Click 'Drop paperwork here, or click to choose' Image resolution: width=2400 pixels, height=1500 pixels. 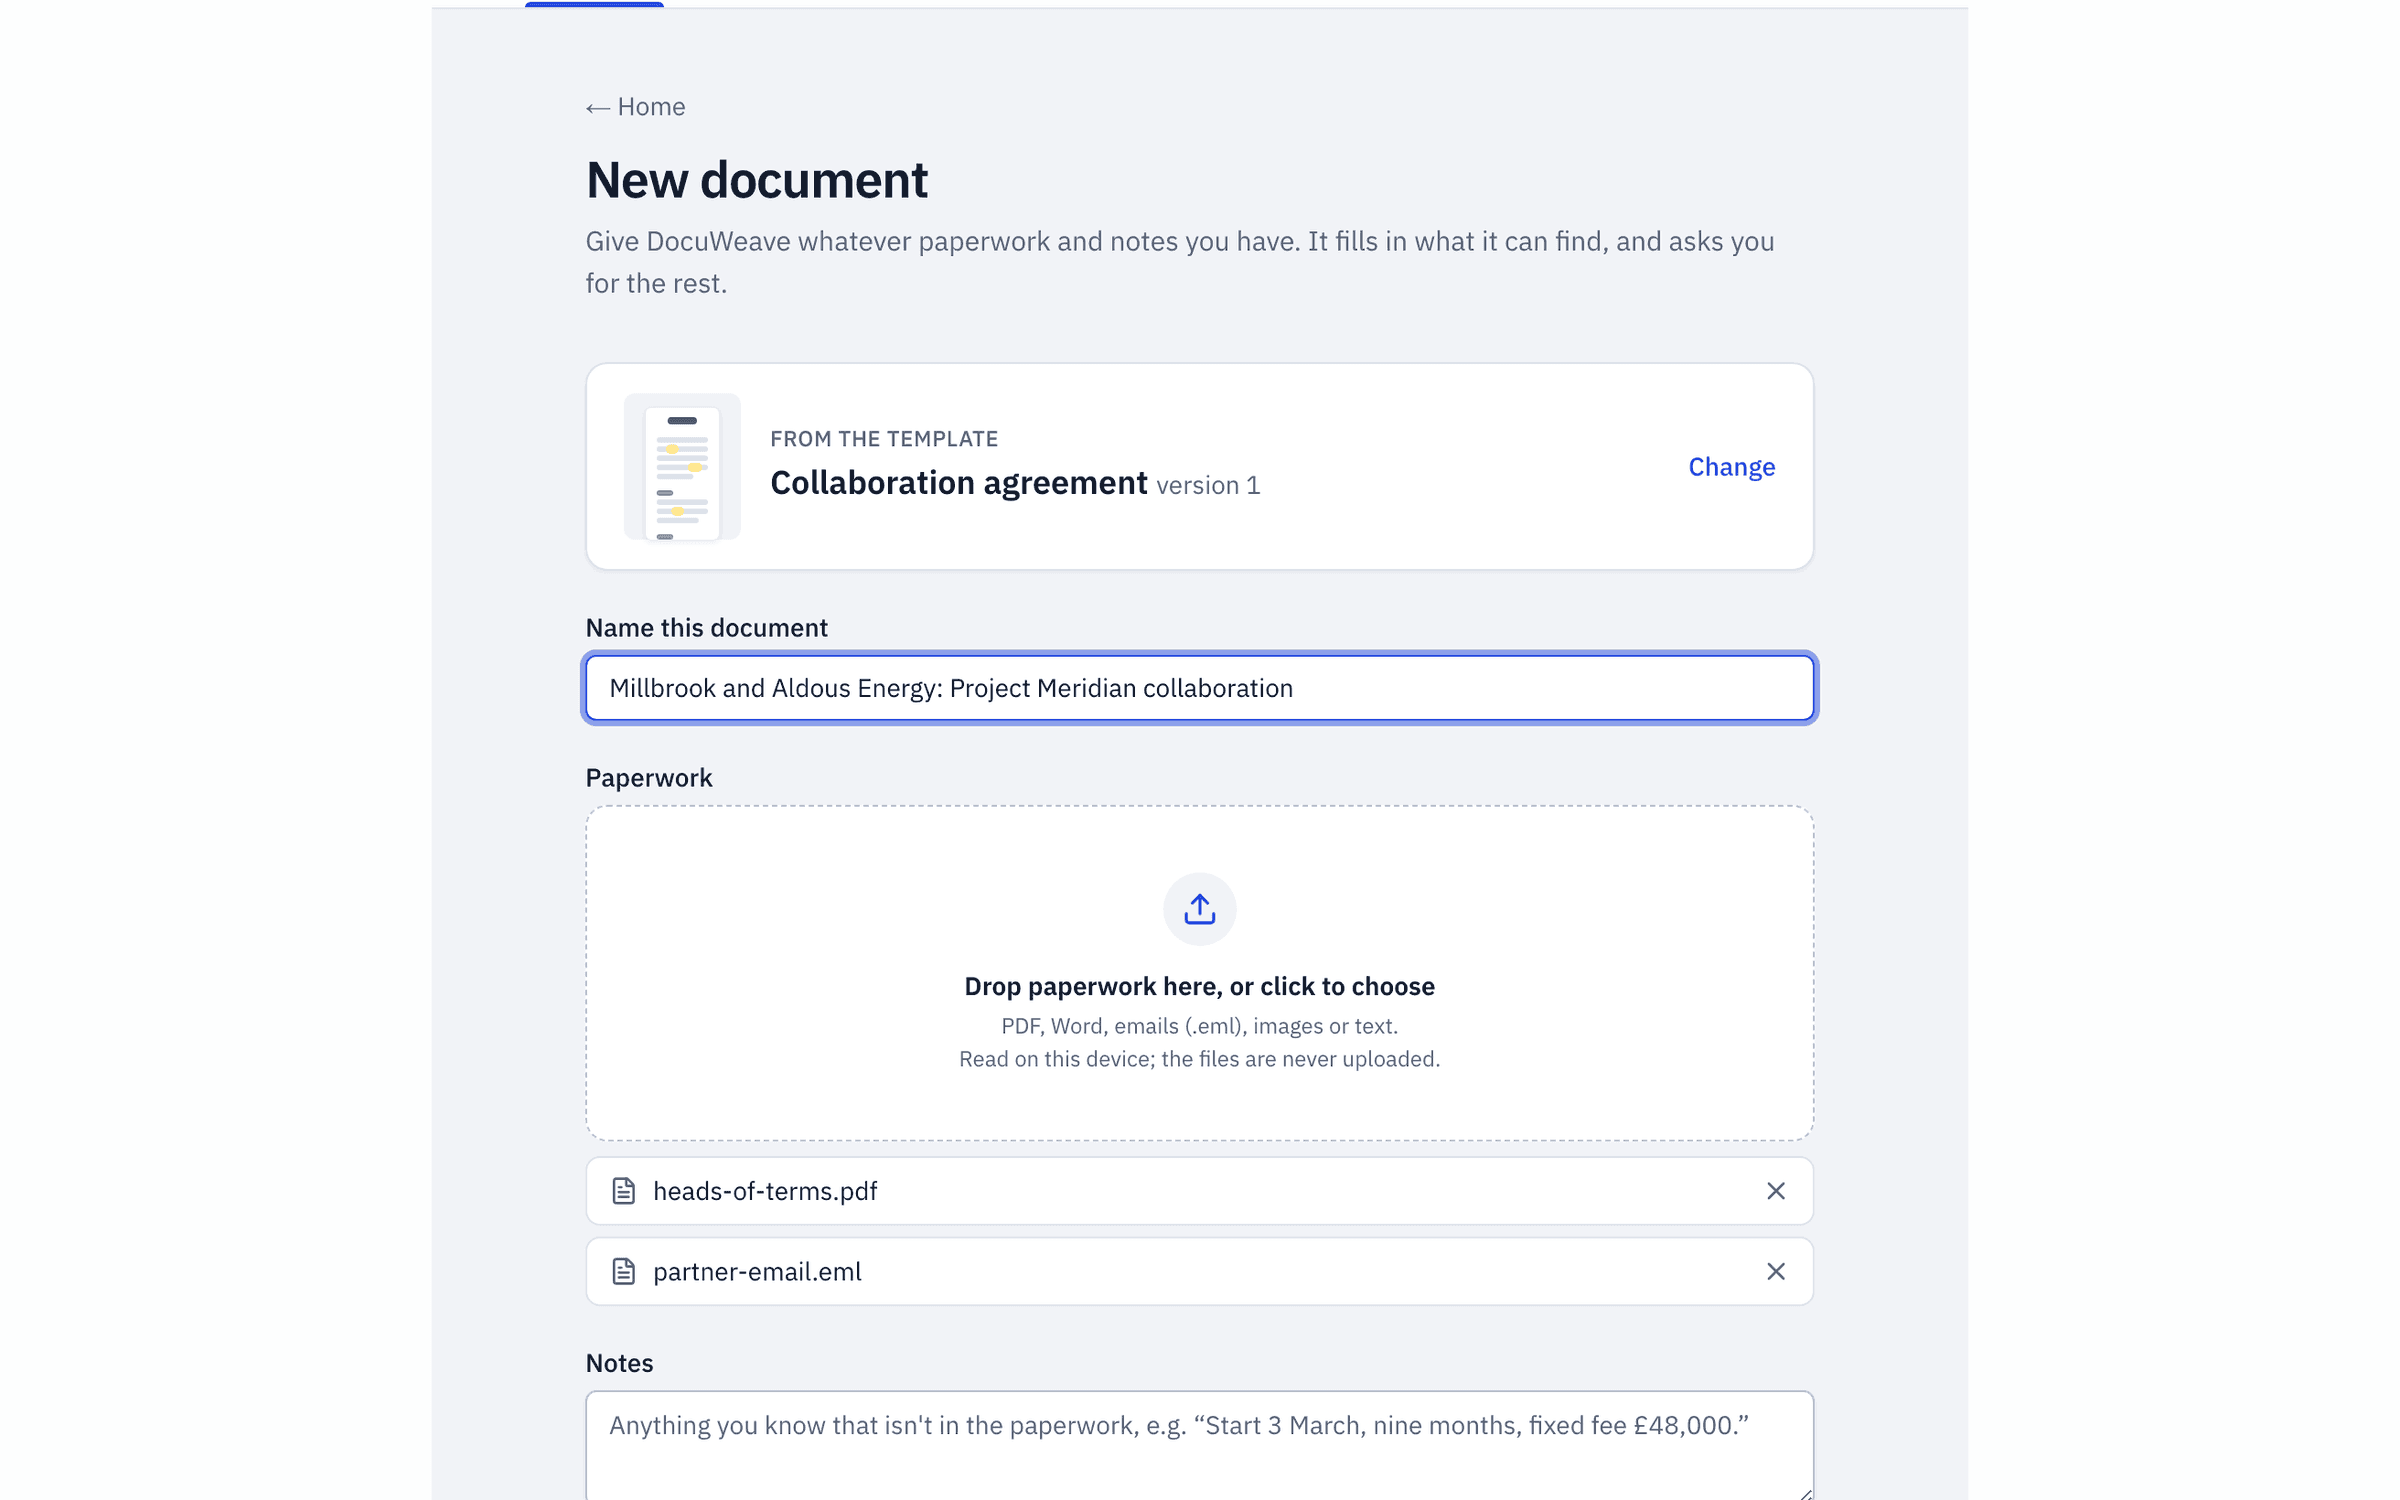[1199, 987]
